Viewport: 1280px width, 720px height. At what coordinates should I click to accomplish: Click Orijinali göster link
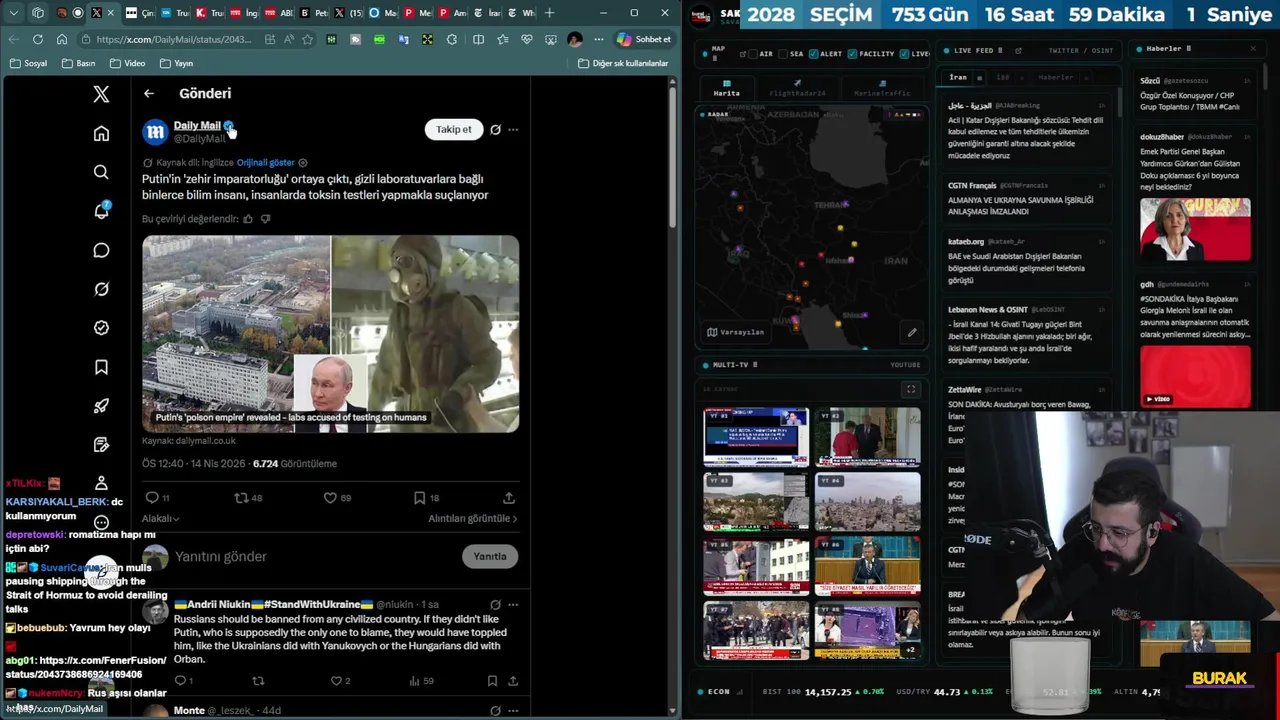266,162
